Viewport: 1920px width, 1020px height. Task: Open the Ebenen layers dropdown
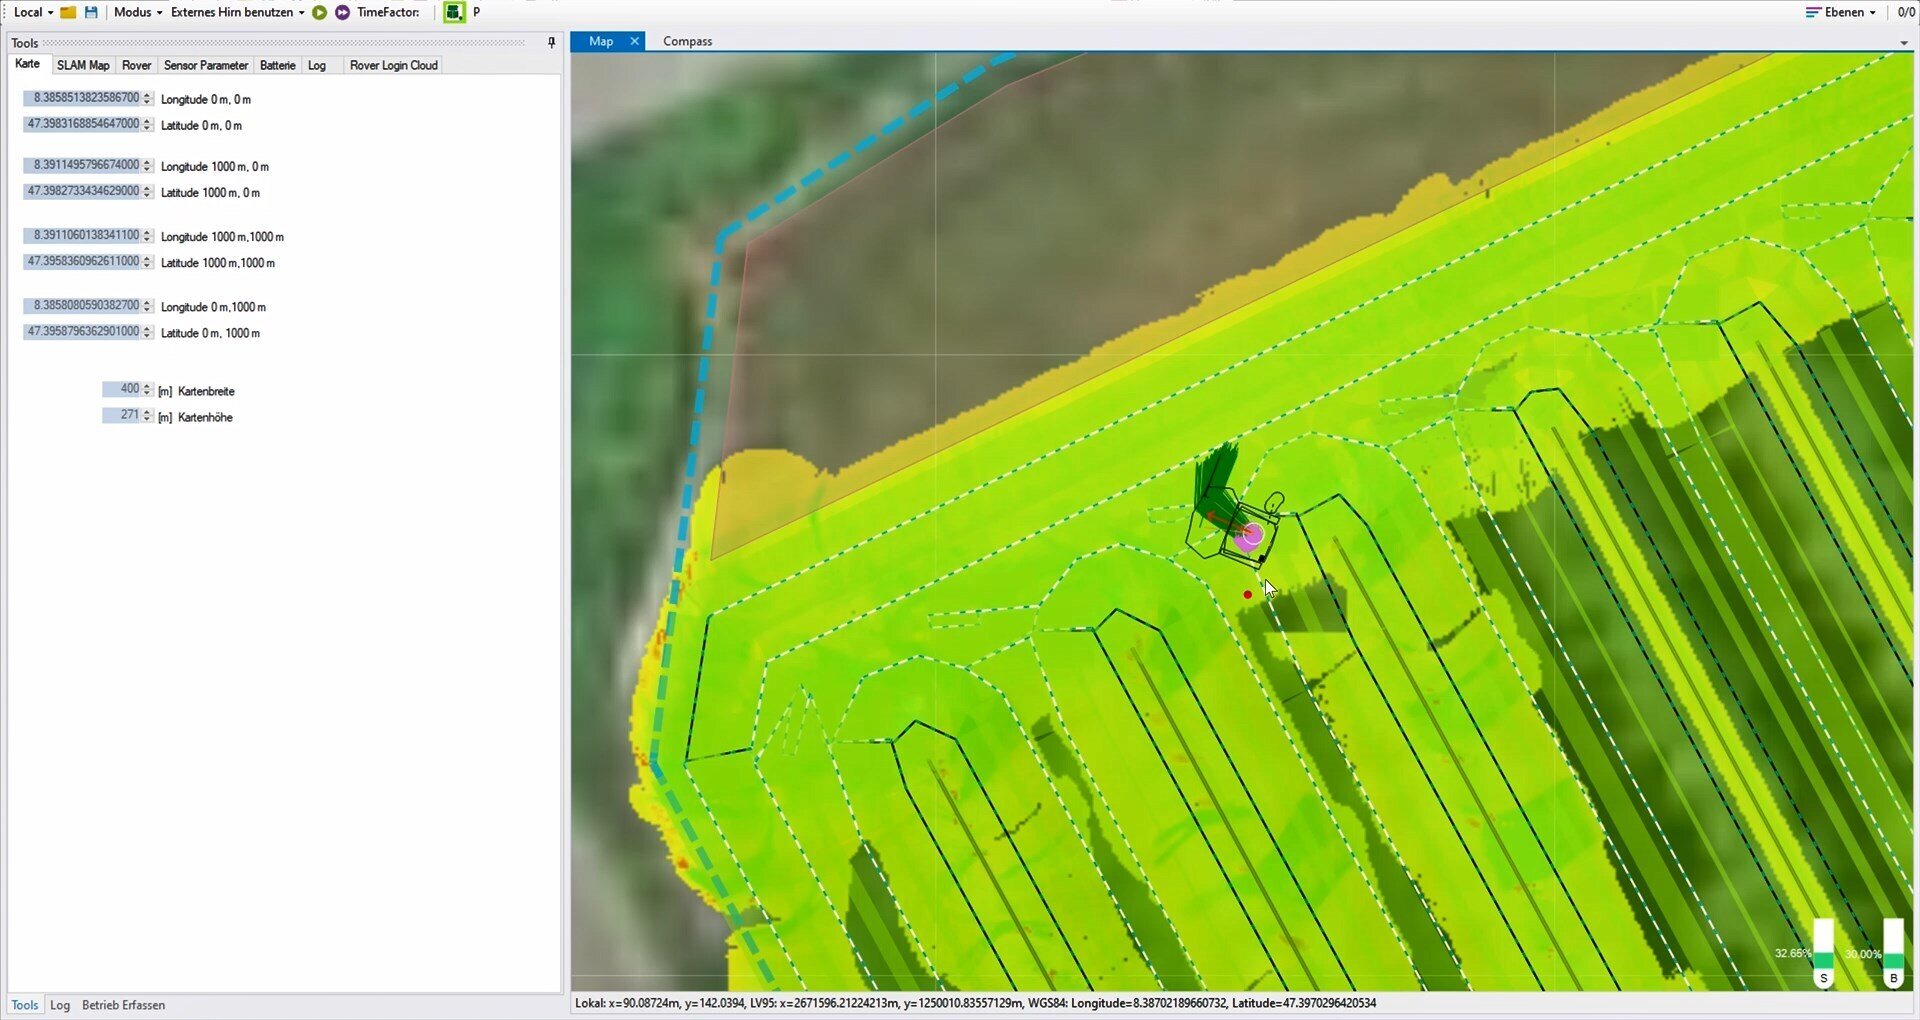(x=1840, y=12)
